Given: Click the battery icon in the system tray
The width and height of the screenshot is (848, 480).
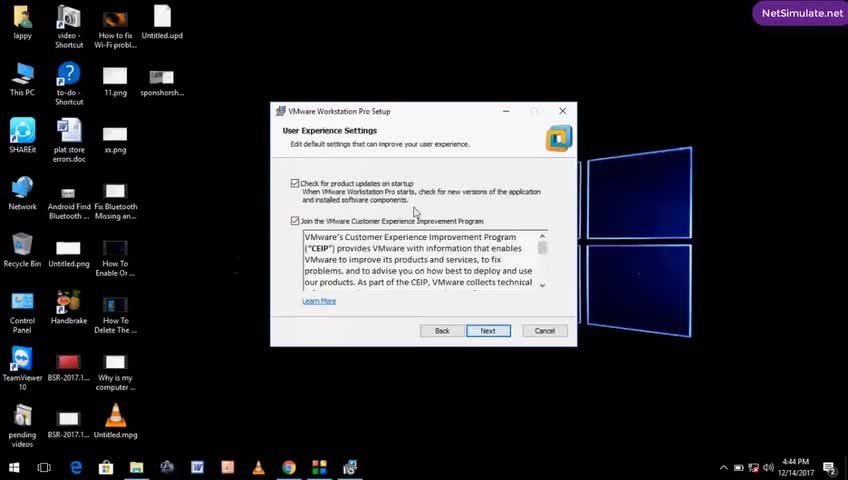Looking at the screenshot, I should click(x=738, y=468).
